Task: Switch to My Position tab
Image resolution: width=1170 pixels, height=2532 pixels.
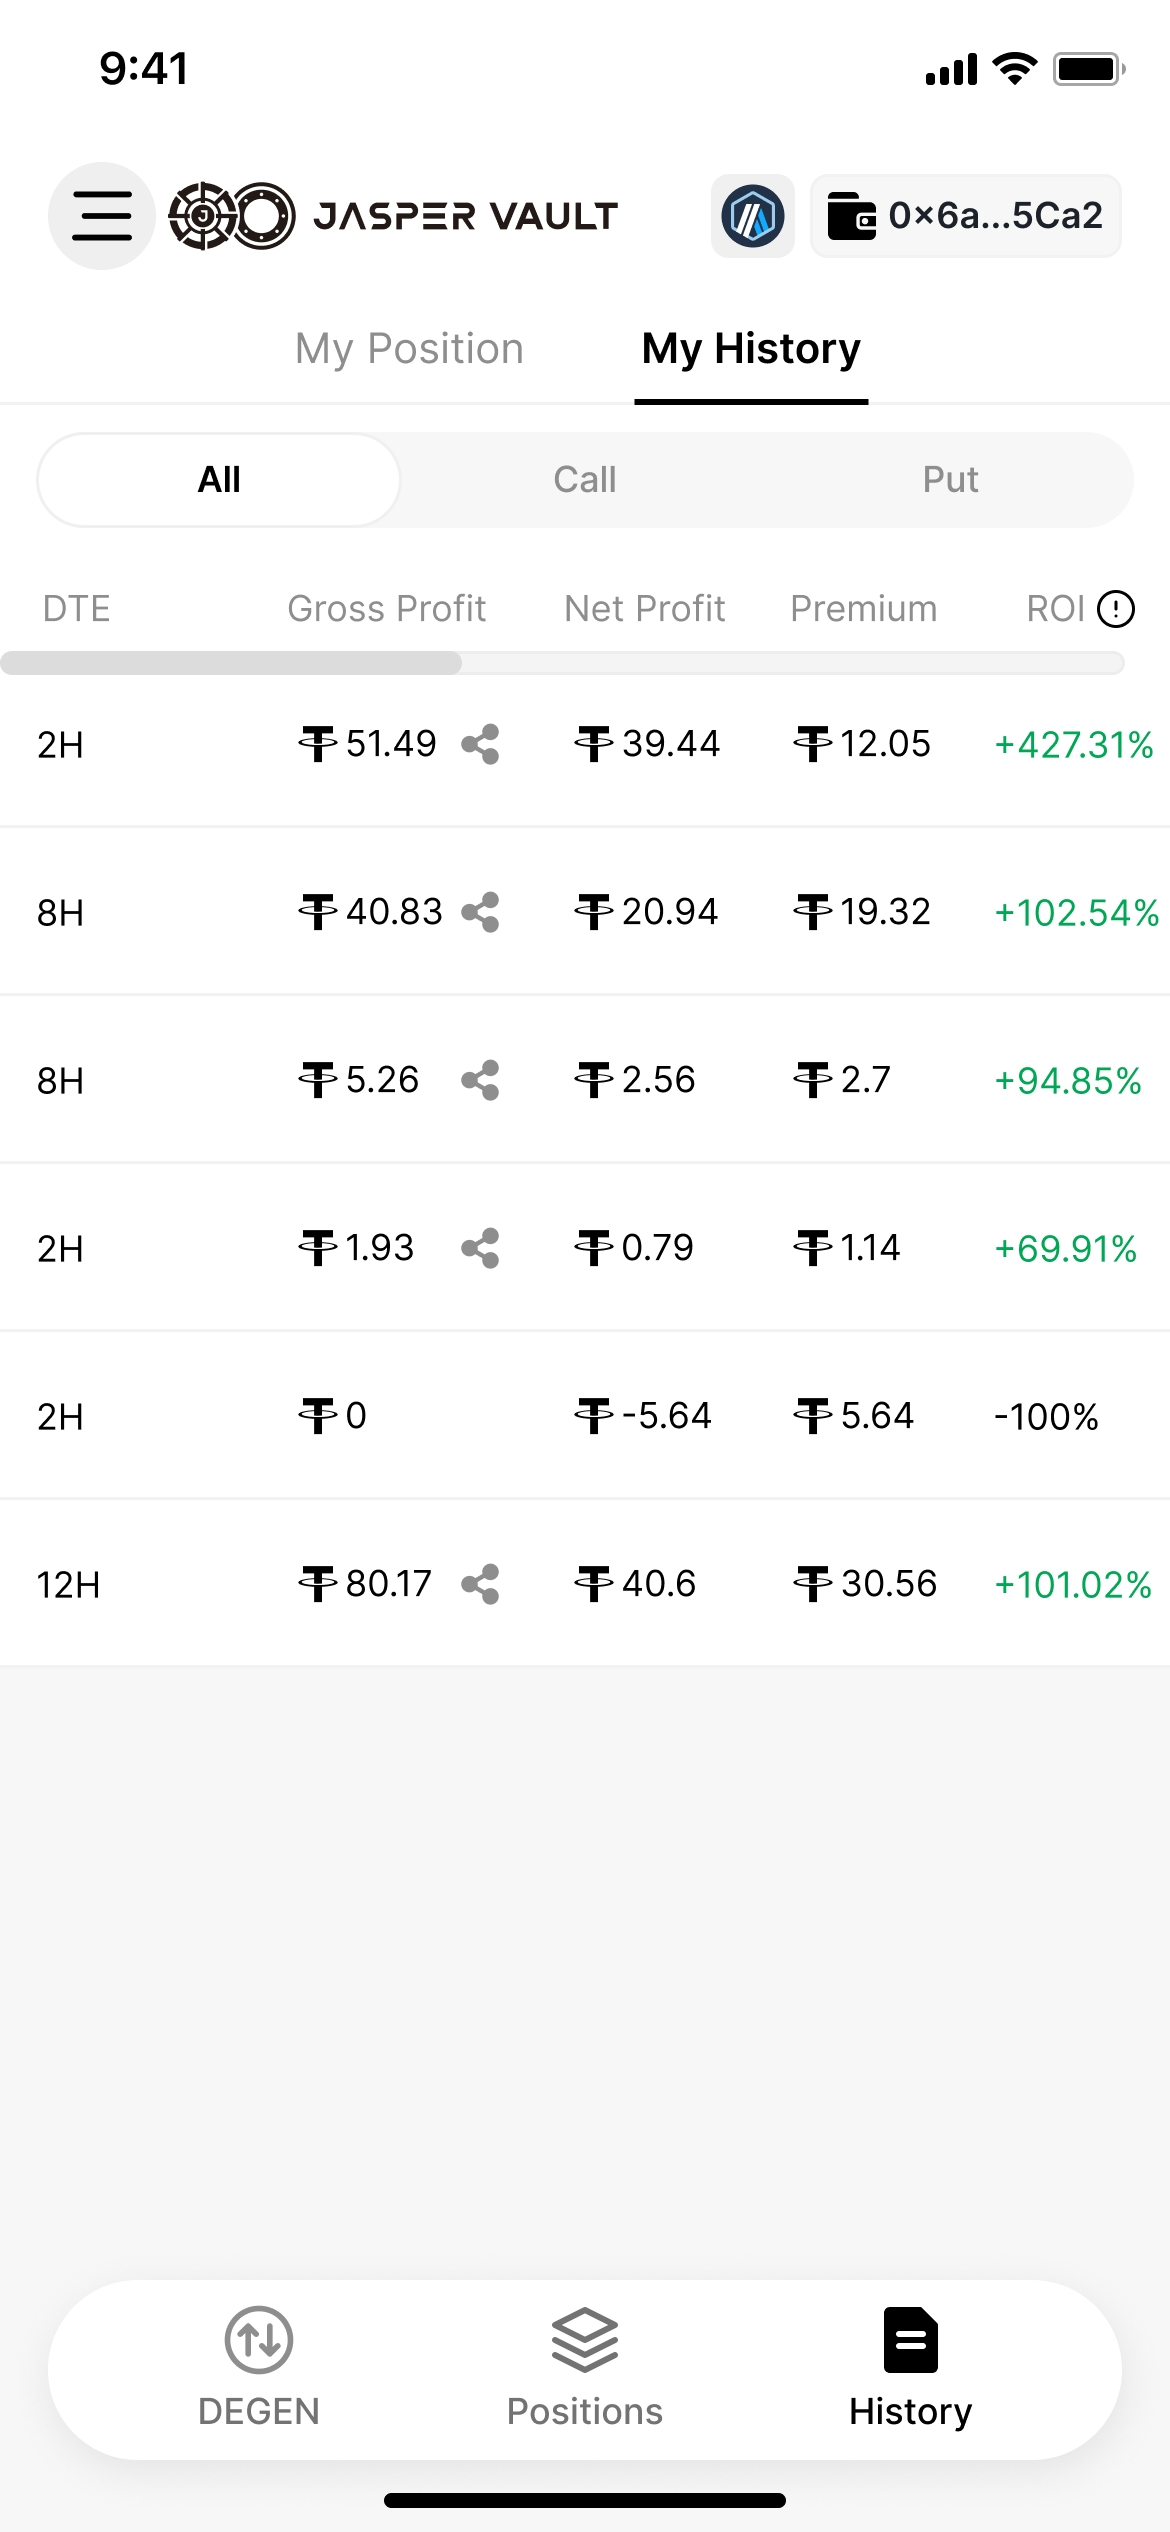Action: click(409, 349)
